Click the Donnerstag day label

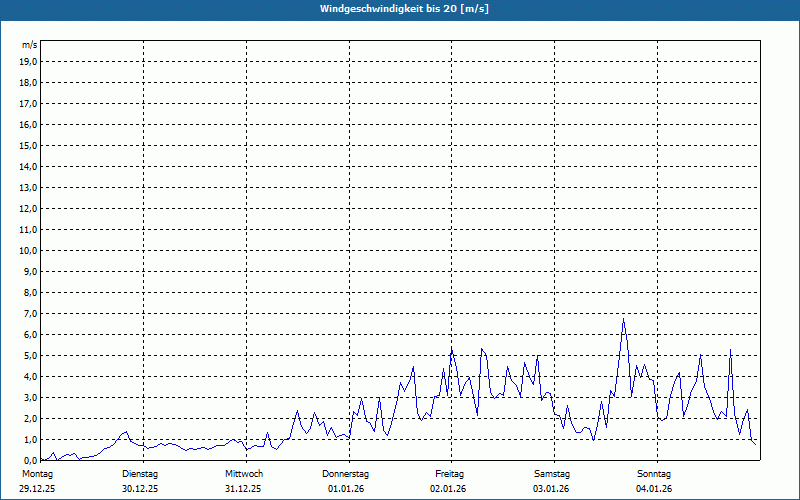[x=346, y=473]
